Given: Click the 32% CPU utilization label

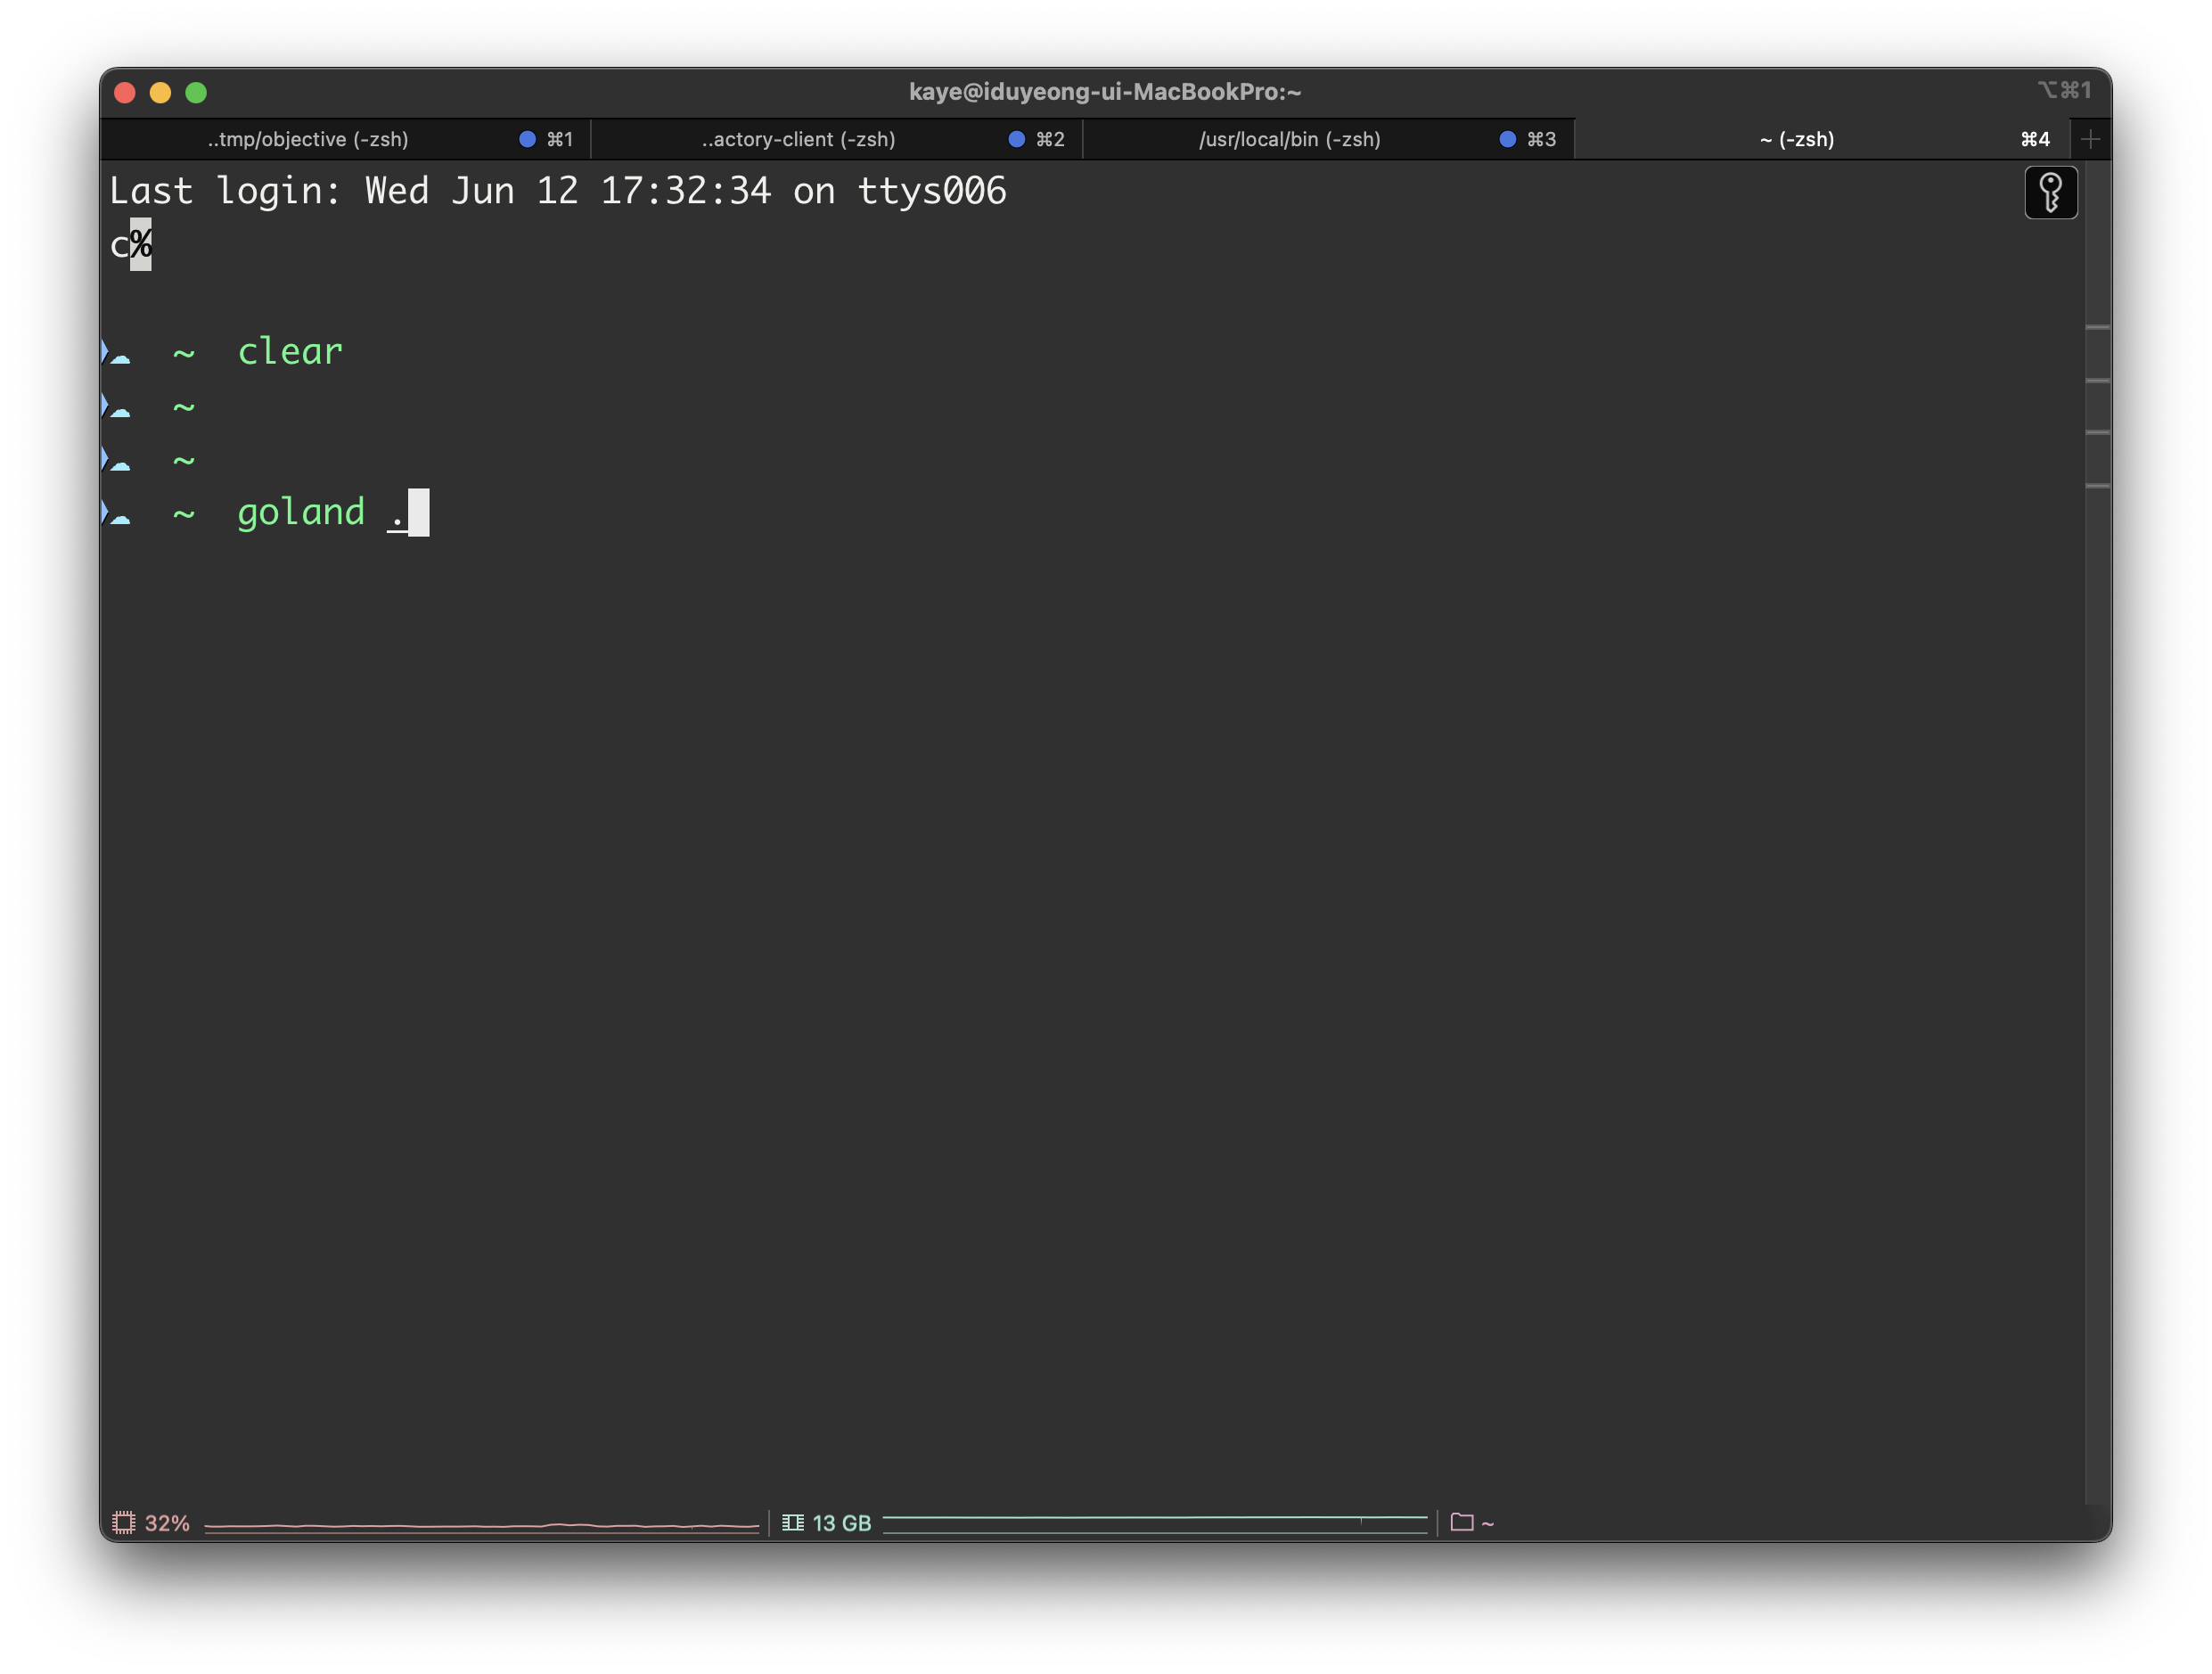Looking at the screenshot, I should point(167,1522).
